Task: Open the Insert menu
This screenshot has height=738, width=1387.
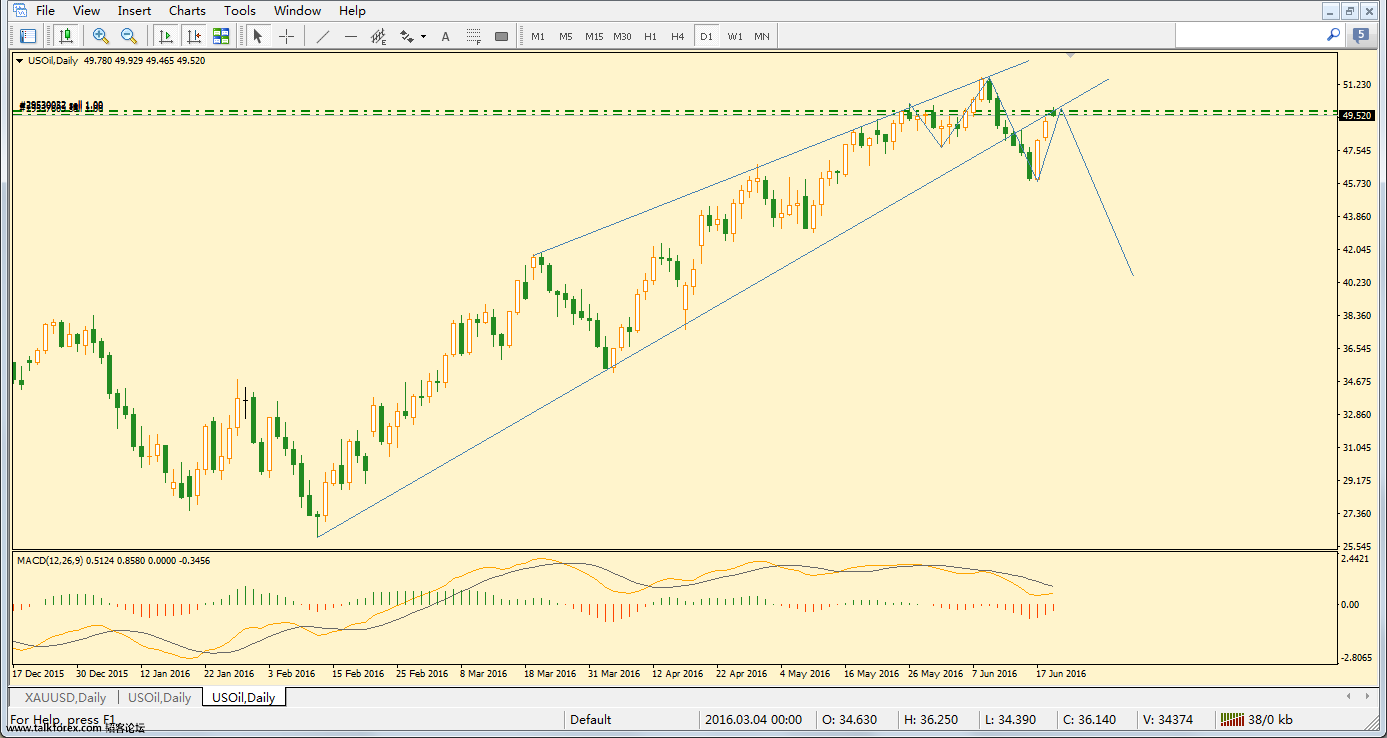Action: click(134, 11)
